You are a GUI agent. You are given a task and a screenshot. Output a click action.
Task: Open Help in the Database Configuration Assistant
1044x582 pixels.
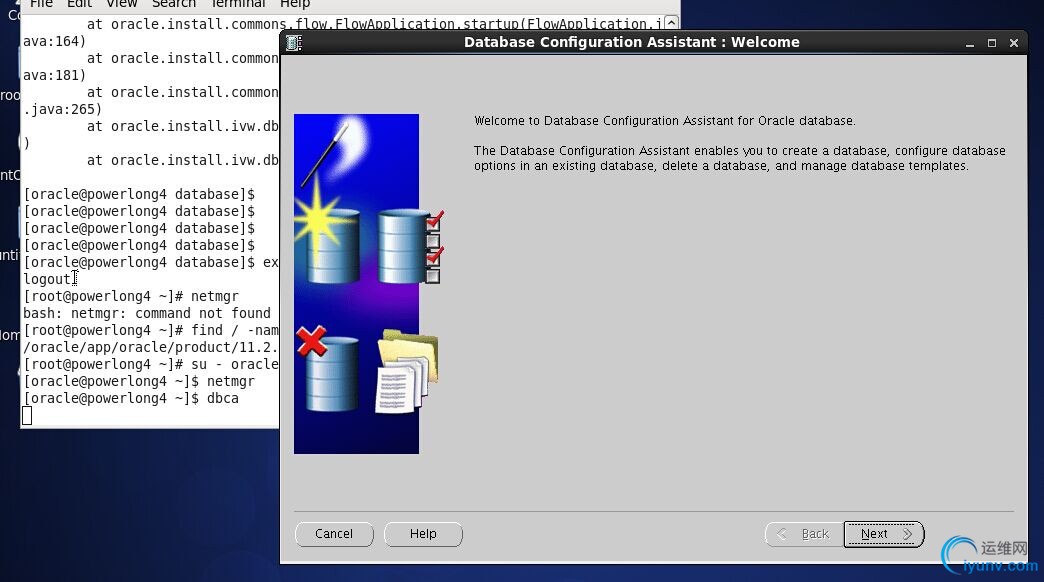(423, 534)
